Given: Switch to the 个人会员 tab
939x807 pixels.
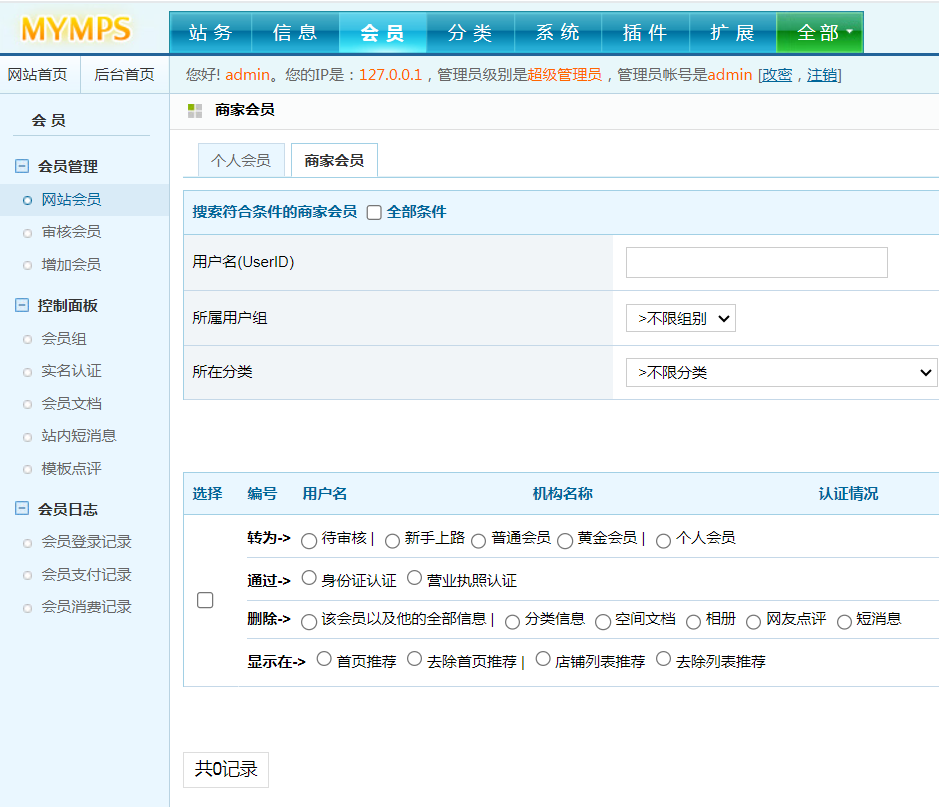Looking at the screenshot, I should 241,160.
